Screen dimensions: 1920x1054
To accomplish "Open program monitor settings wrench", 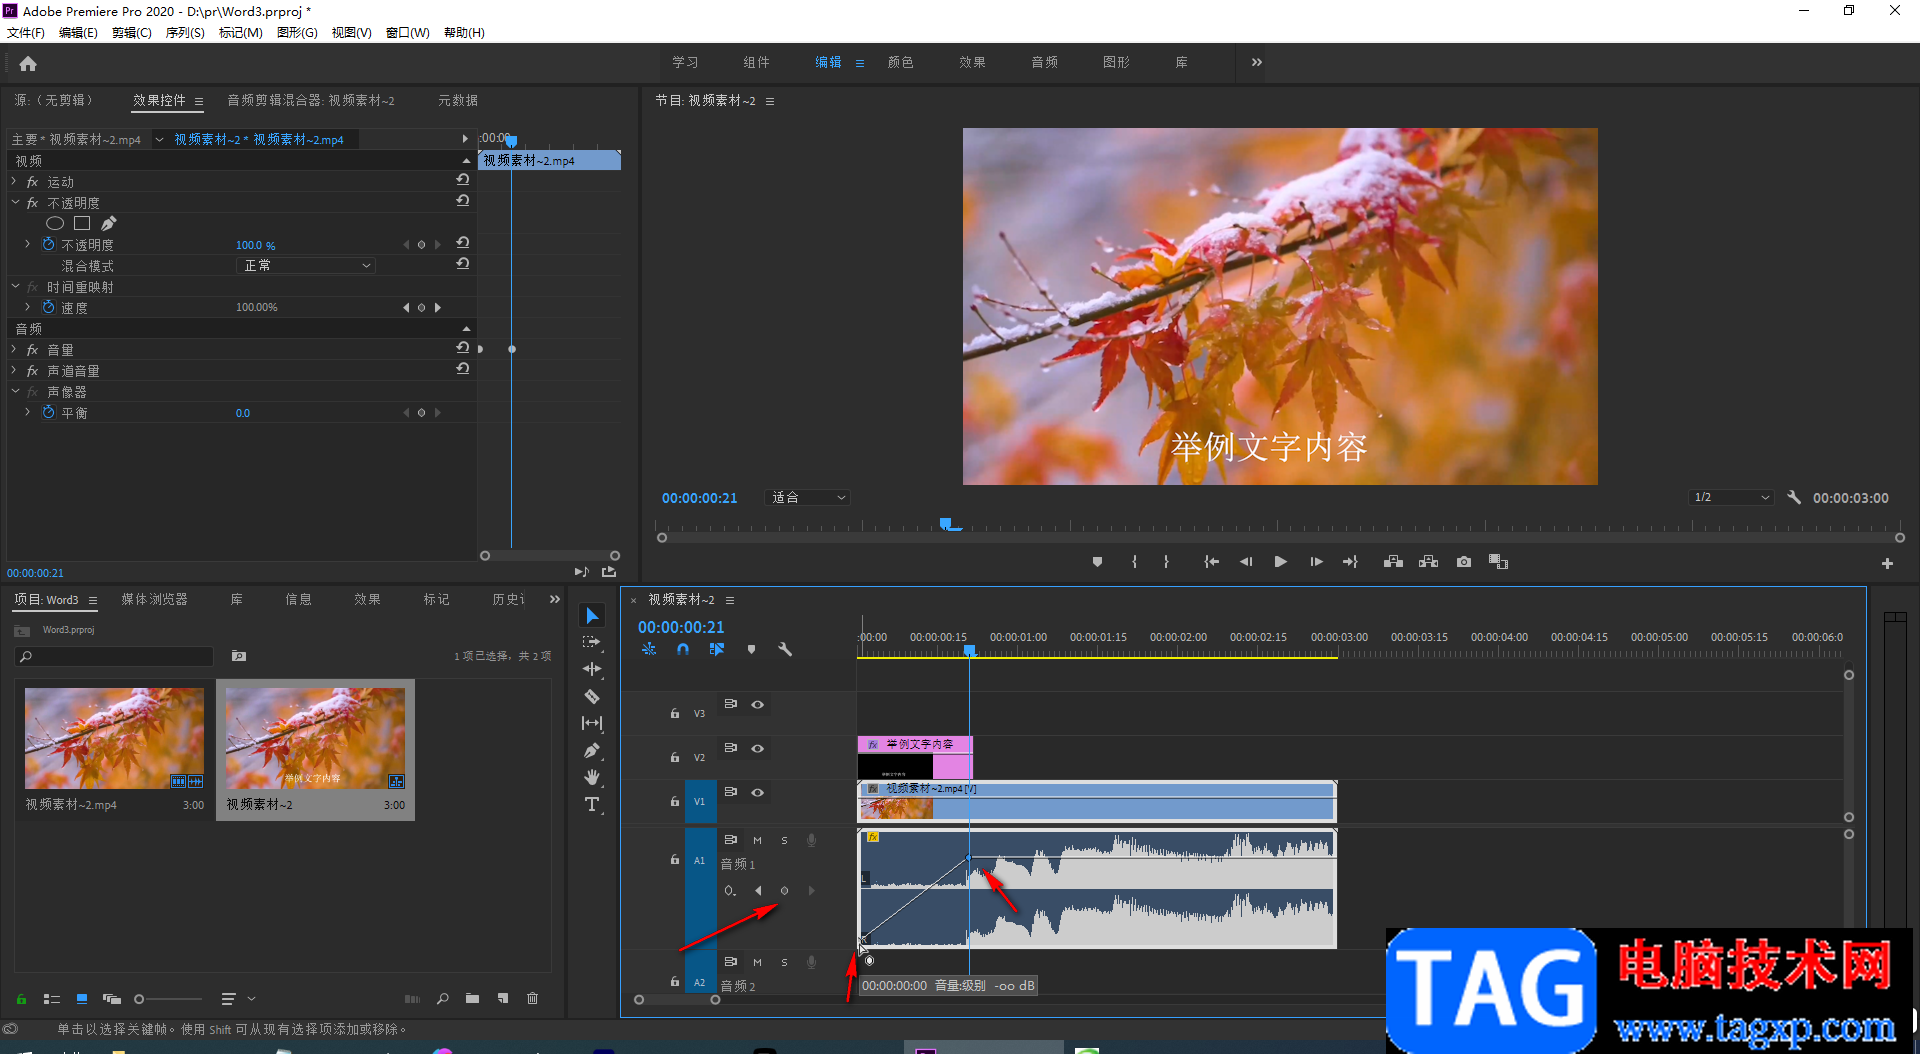I will click(x=1794, y=497).
